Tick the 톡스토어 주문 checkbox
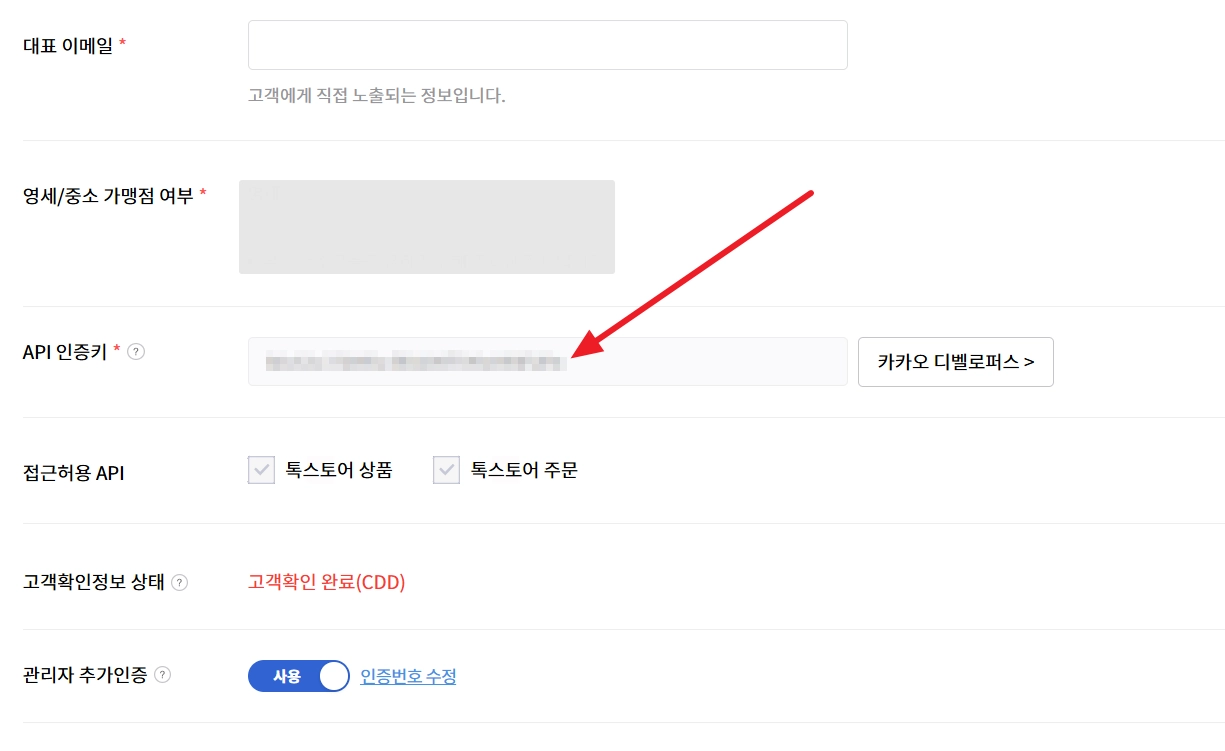The image size is (1225, 751). click(x=446, y=470)
